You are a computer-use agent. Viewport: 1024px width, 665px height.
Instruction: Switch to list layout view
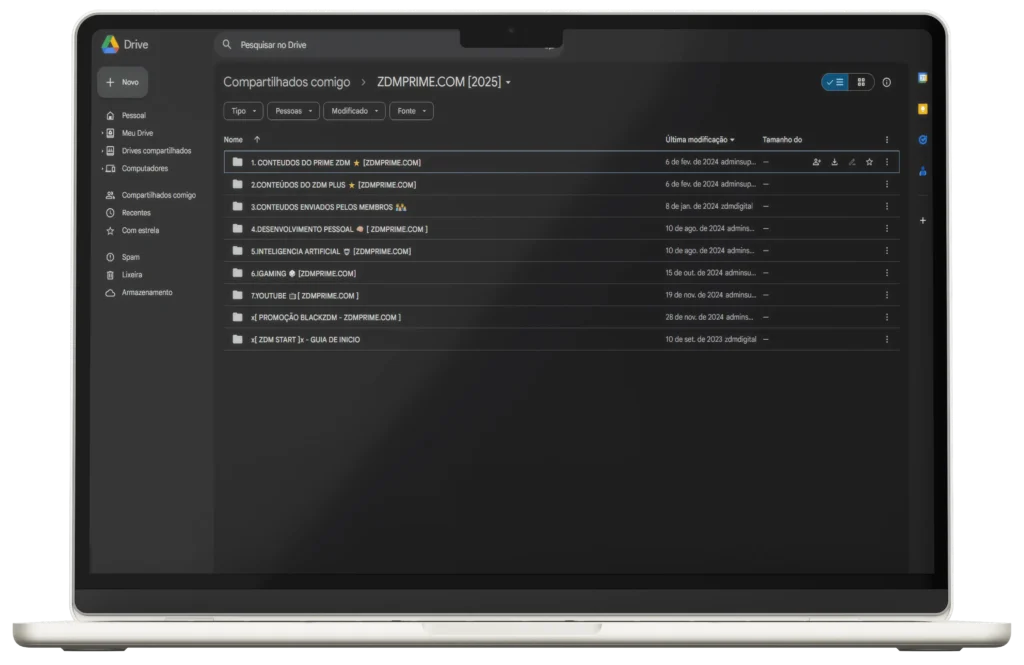835,82
